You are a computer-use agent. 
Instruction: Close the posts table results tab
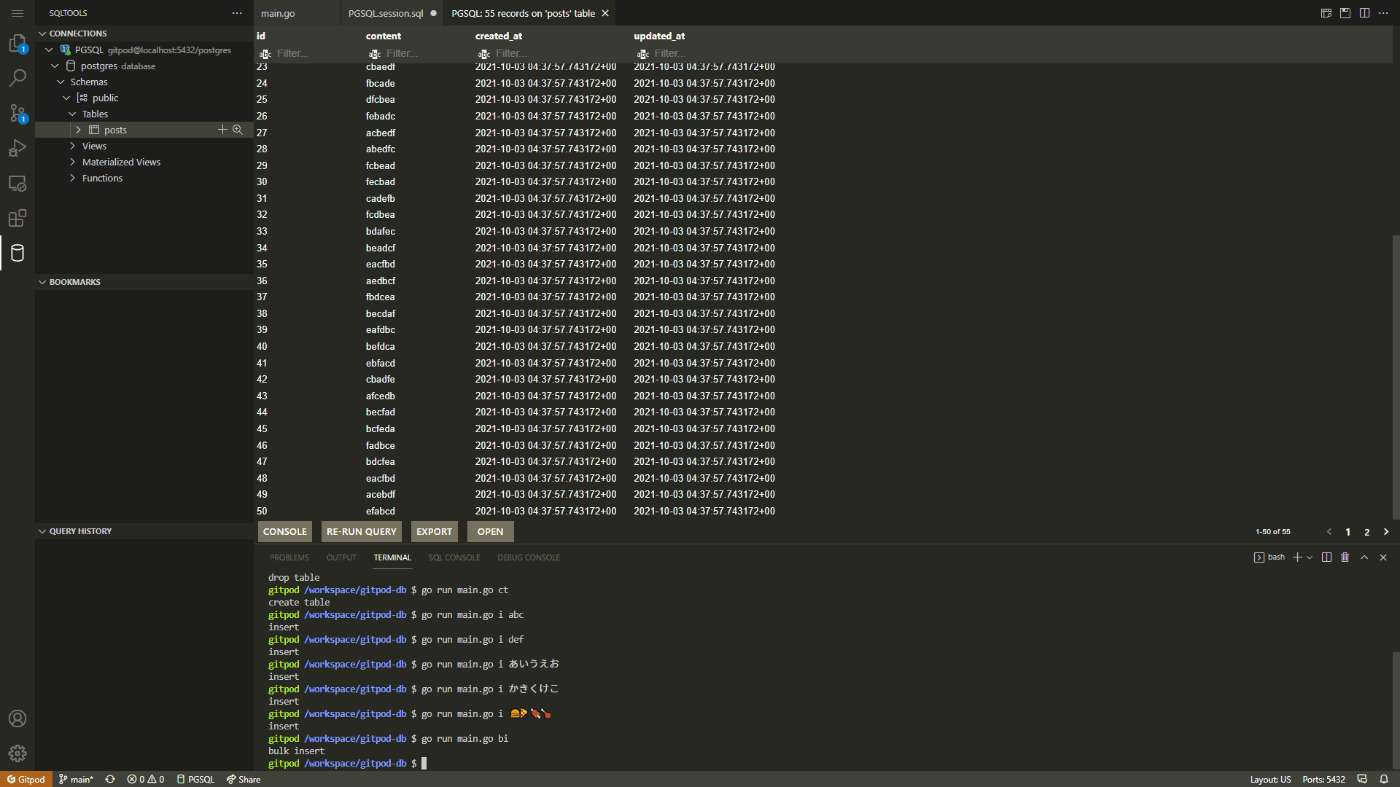click(x=605, y=13)
